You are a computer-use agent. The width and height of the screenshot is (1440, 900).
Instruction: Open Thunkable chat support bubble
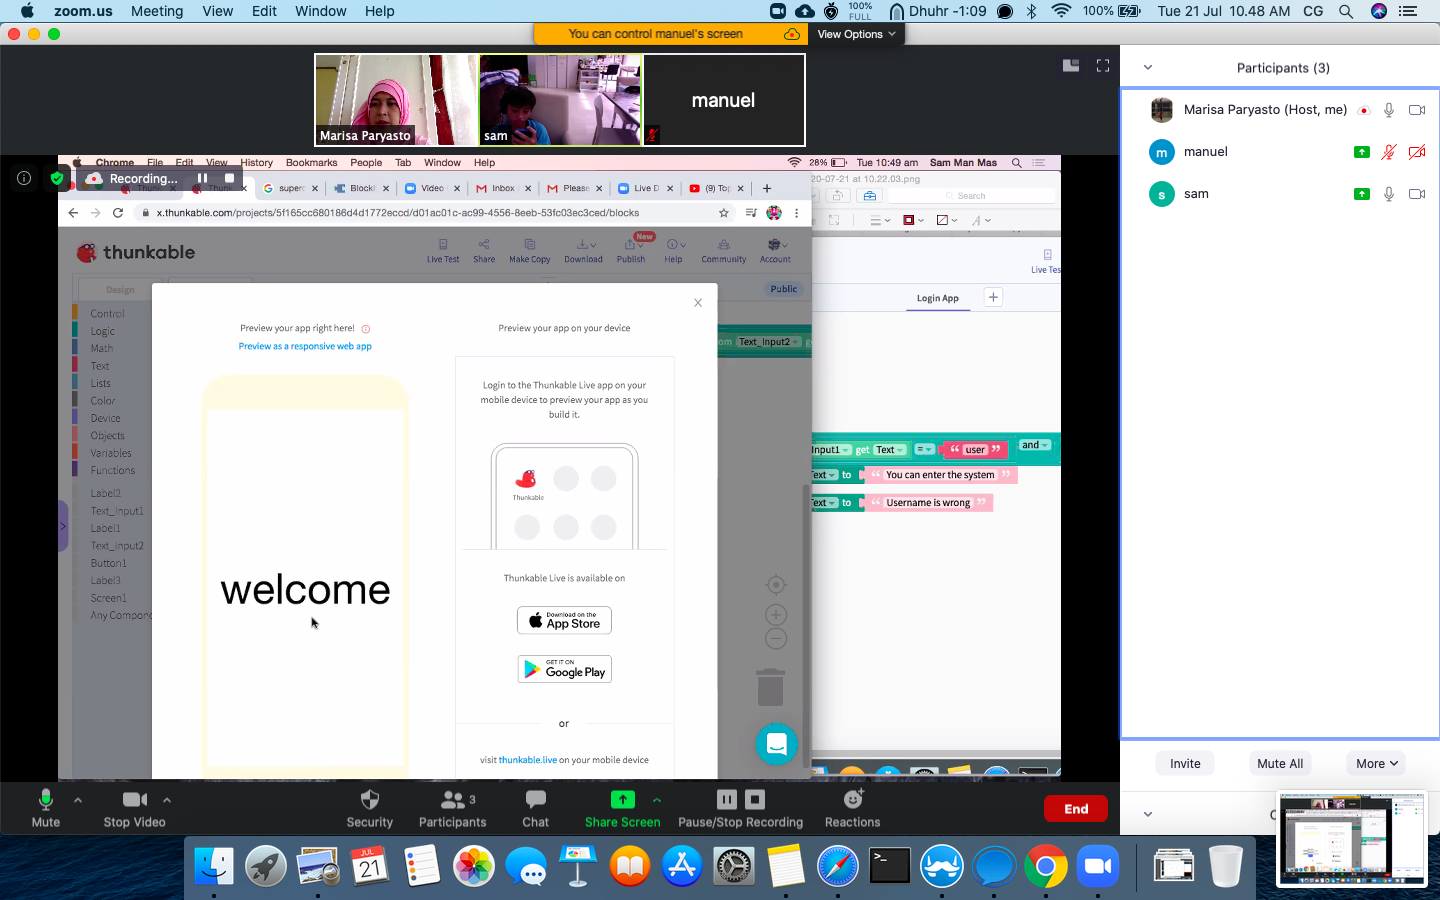(x=776, y=744)
